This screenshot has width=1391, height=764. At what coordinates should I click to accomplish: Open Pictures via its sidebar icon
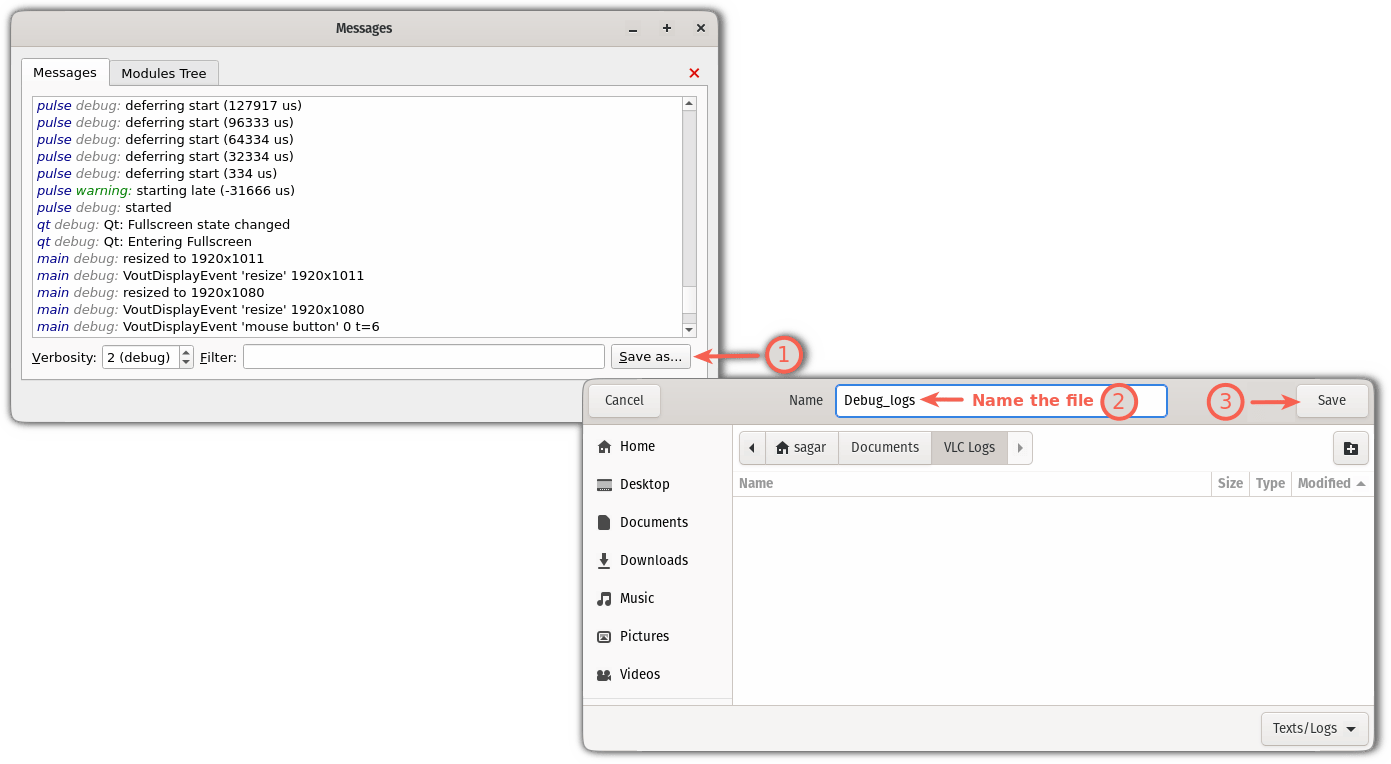(604, 637)
